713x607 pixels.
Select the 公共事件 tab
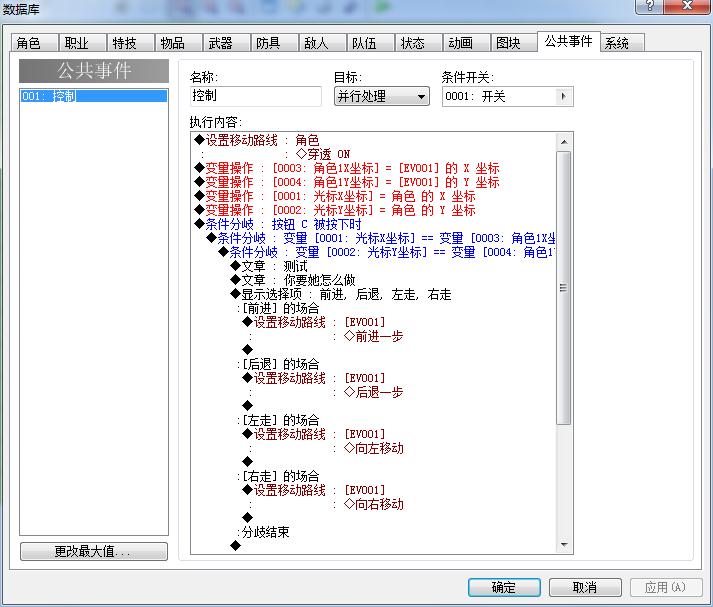click(x=569, y=41)
